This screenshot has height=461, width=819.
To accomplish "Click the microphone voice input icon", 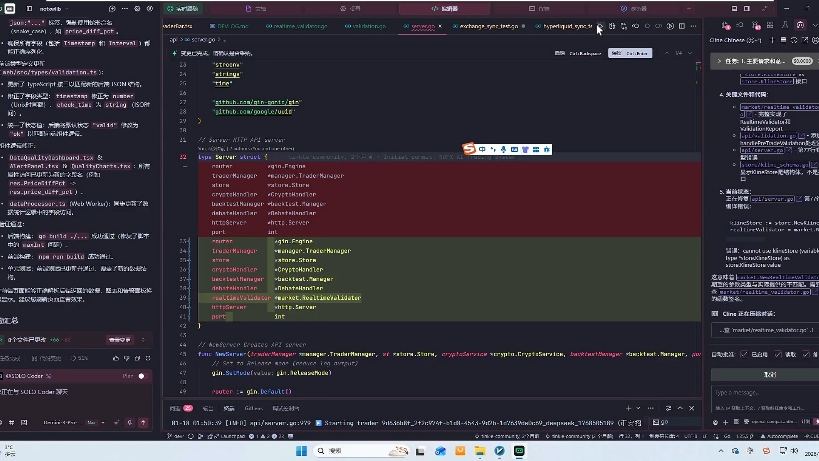I will [130, 422].
